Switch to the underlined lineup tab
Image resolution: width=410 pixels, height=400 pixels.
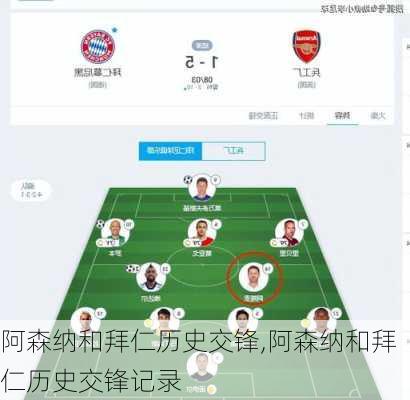point(343,116)
